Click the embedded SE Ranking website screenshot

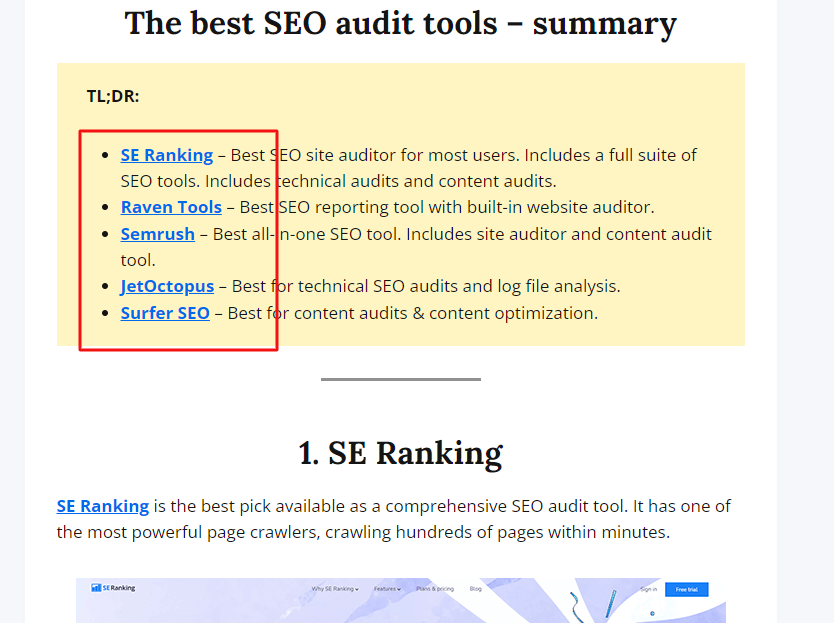coord(400,600)
